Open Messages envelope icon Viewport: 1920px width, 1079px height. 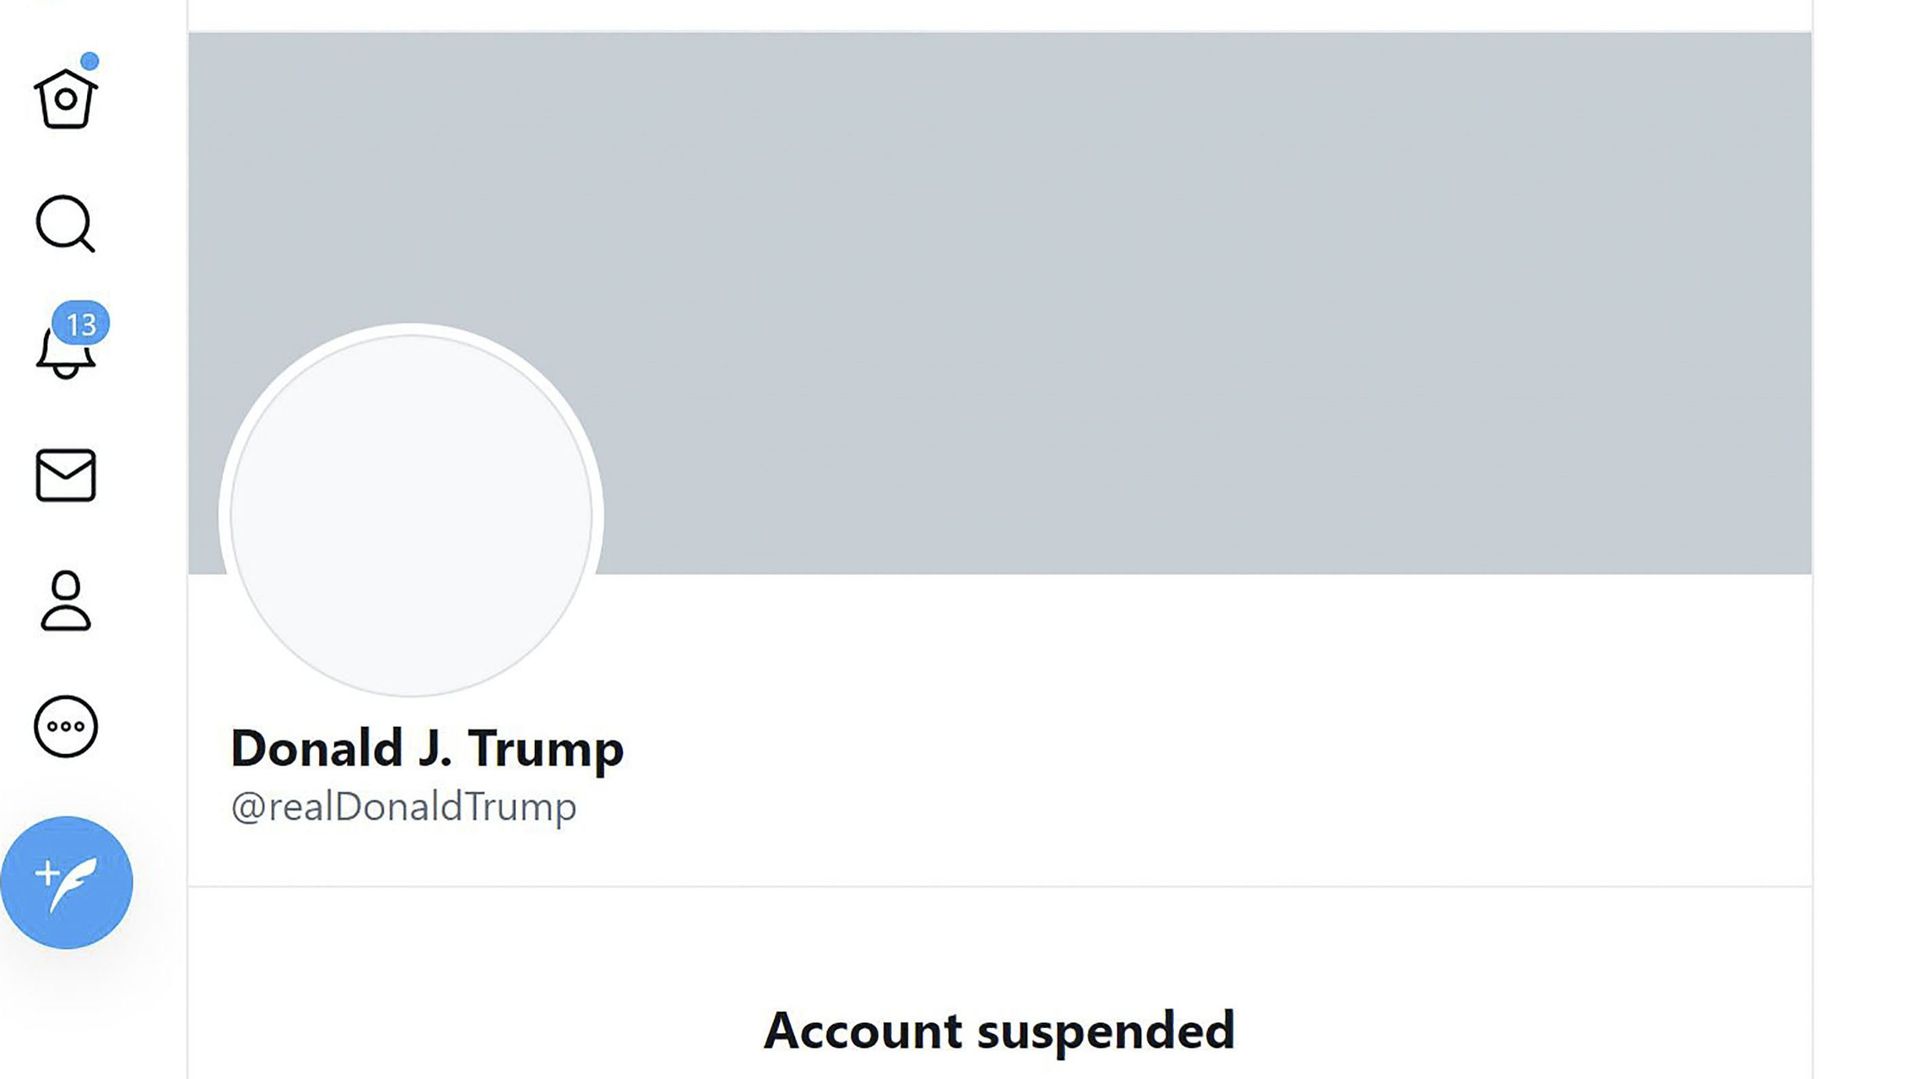click(x=66, y=475)
